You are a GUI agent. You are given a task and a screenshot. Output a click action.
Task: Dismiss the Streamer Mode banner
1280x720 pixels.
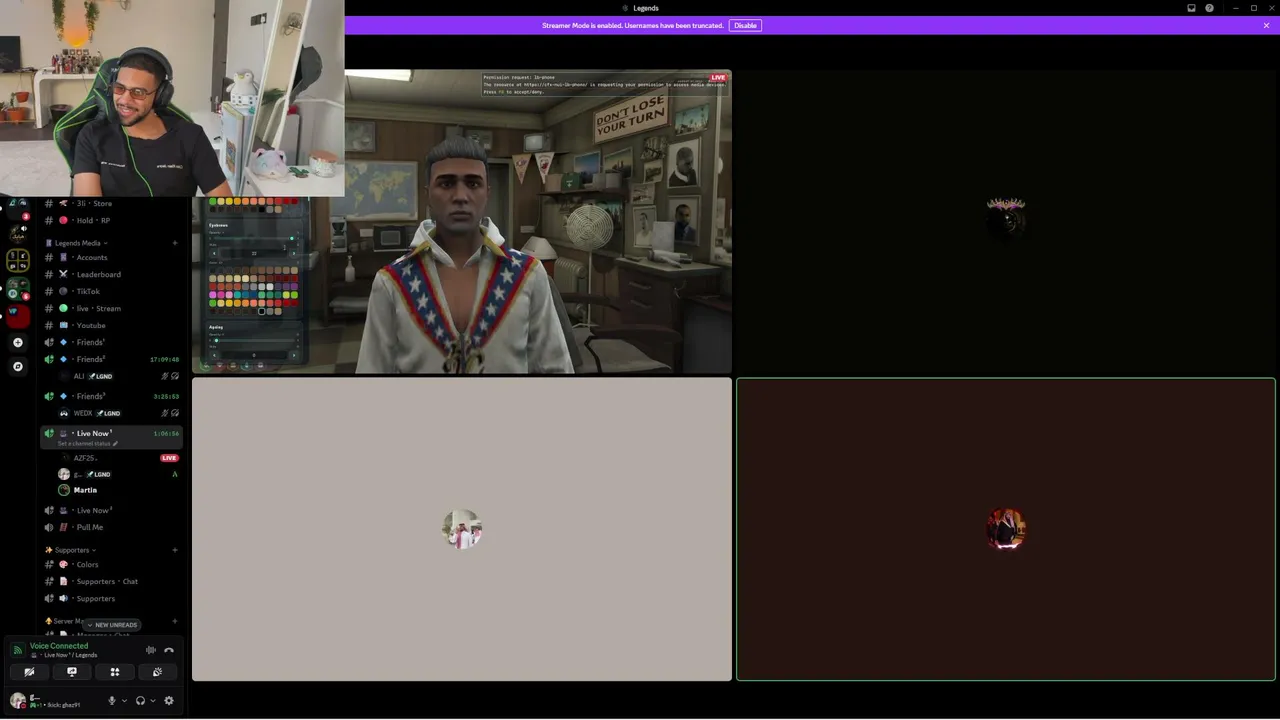click(x=1266, y=25)
